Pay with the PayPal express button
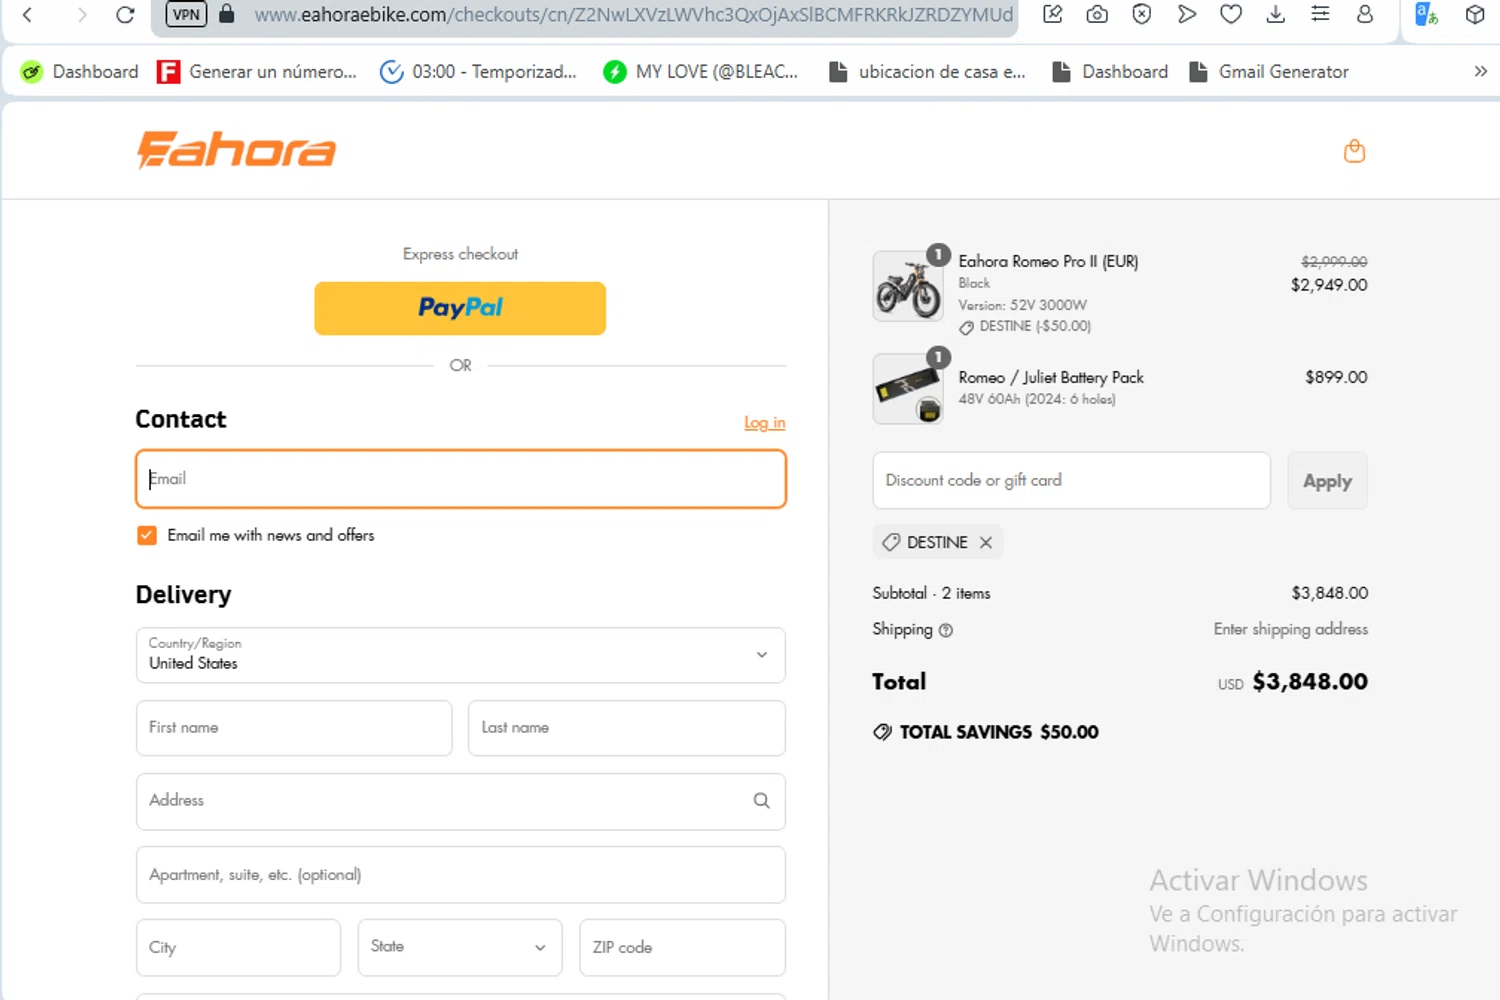1500x1000 pixels. click(460, 308)
